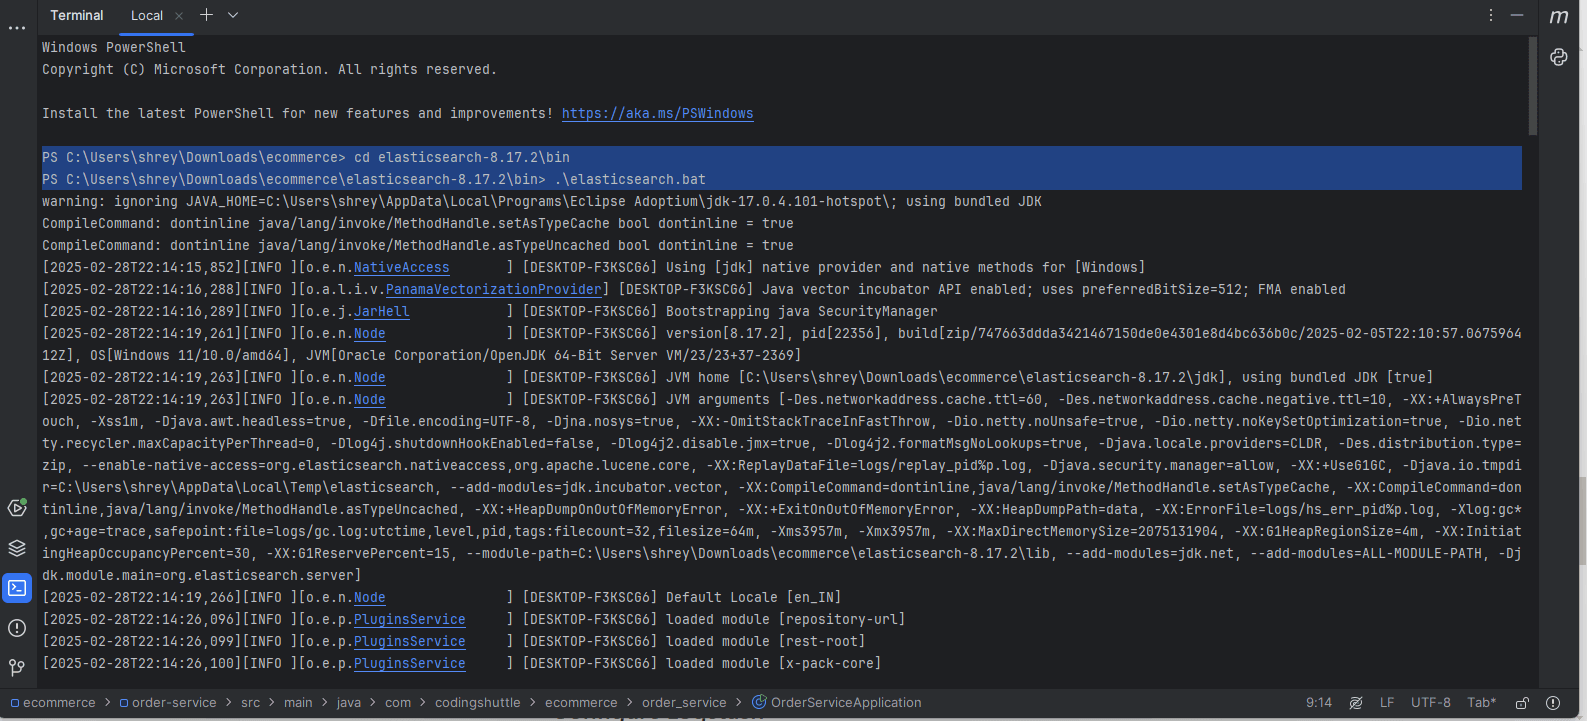Image resolution: width=1587 pixels, height=721 pixels.
Task: Click 'loaded module [x-pack-core]' text
Action: (774, 663)
